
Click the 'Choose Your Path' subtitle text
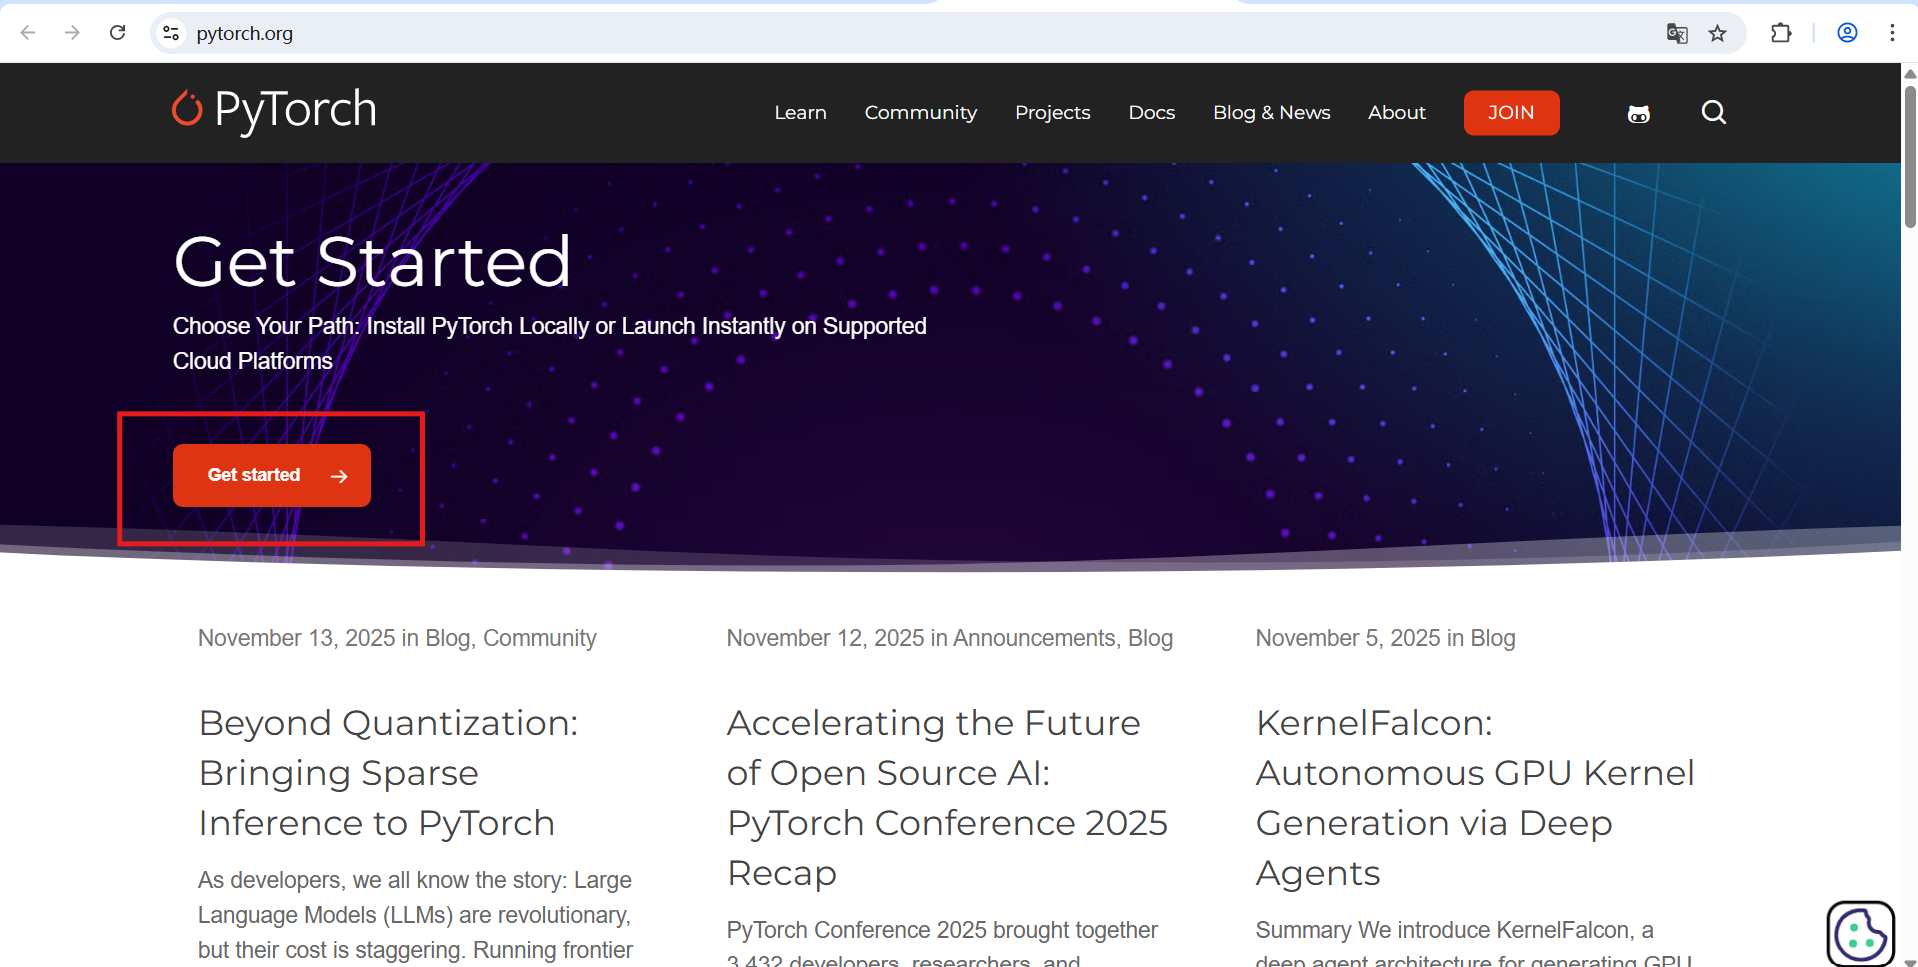(549, 343)
